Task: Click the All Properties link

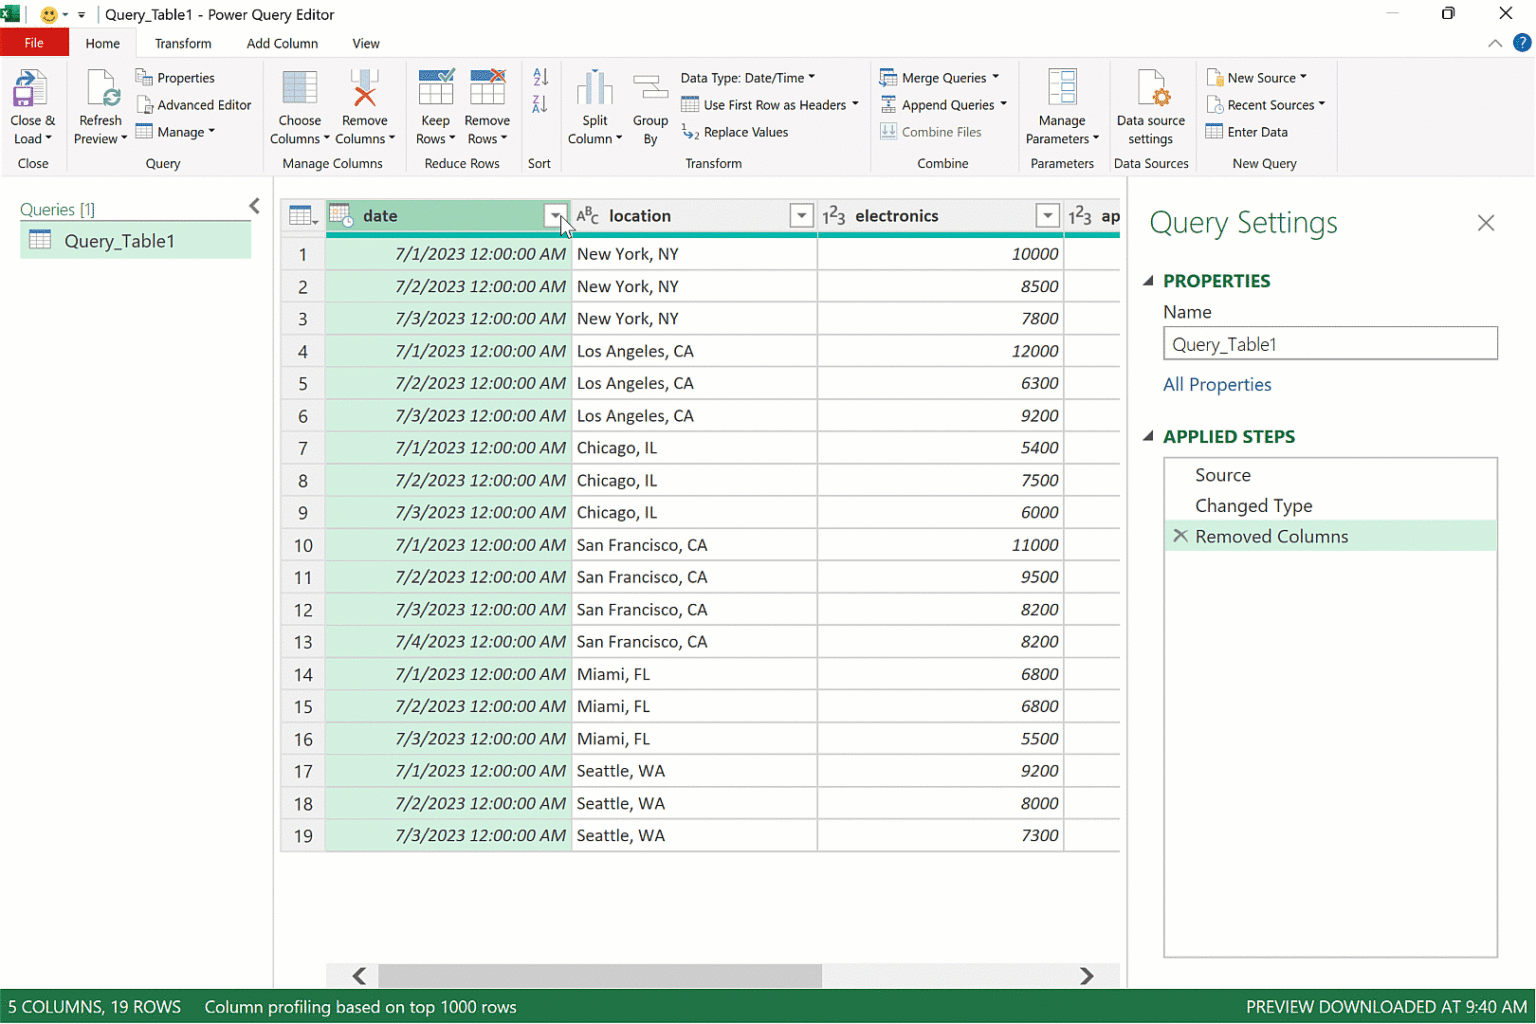Action: 1217,385
